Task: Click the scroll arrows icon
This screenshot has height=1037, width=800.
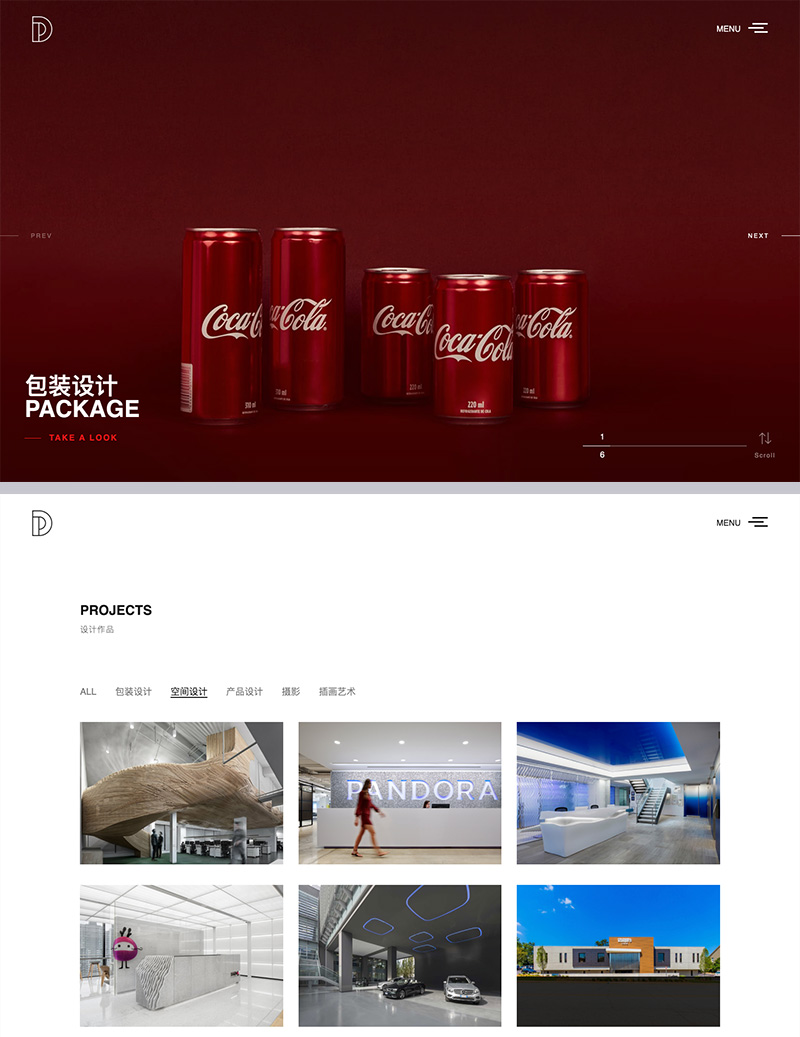Action: 765,438
